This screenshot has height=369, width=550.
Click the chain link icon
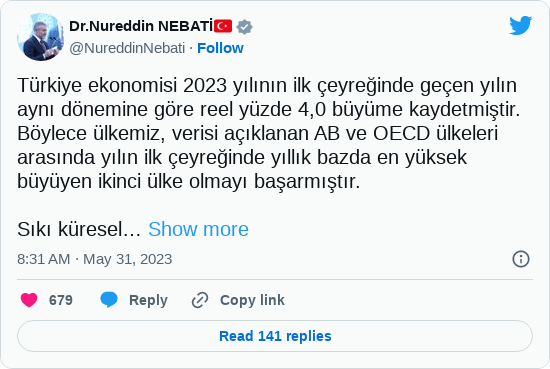[x=200, y=300]
